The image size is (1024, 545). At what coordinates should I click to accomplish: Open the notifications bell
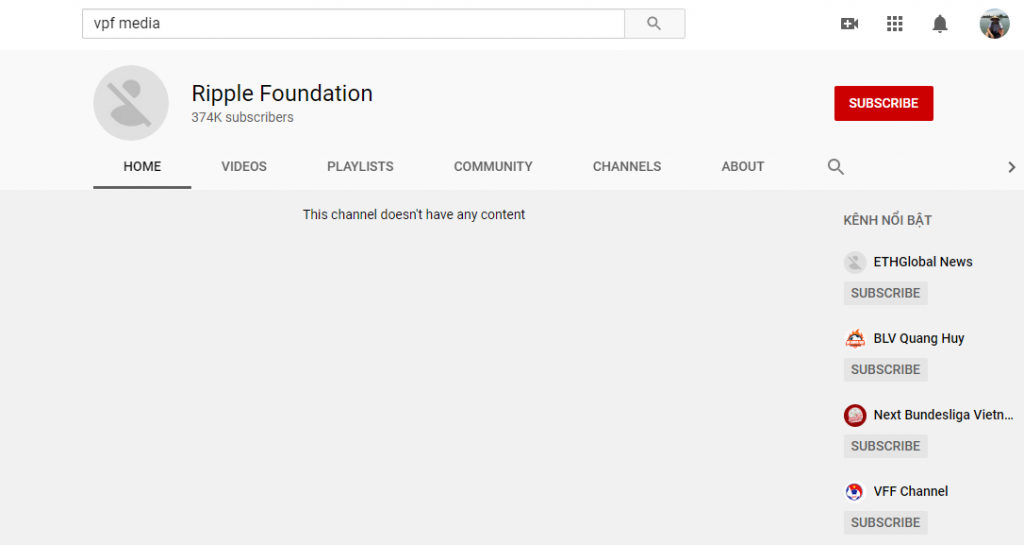pyautogui.click(x=940, y=24)
